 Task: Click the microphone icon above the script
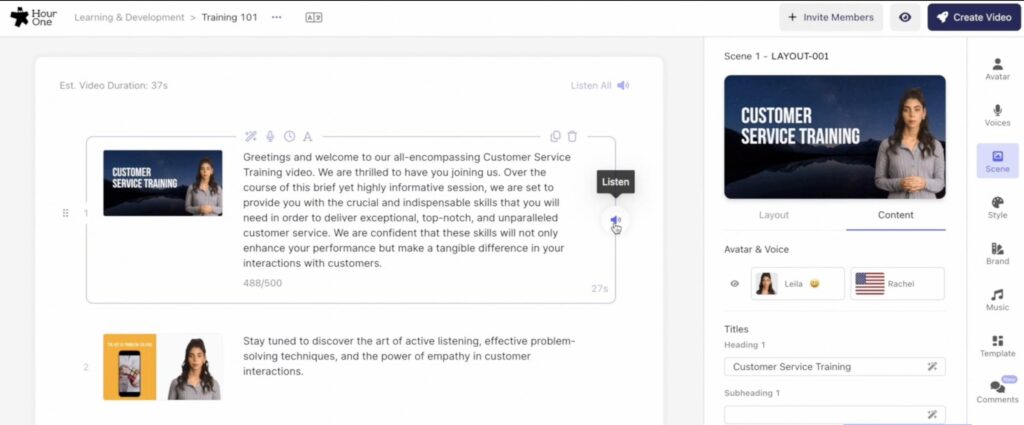pyautogui.click(x=270, y=137)
